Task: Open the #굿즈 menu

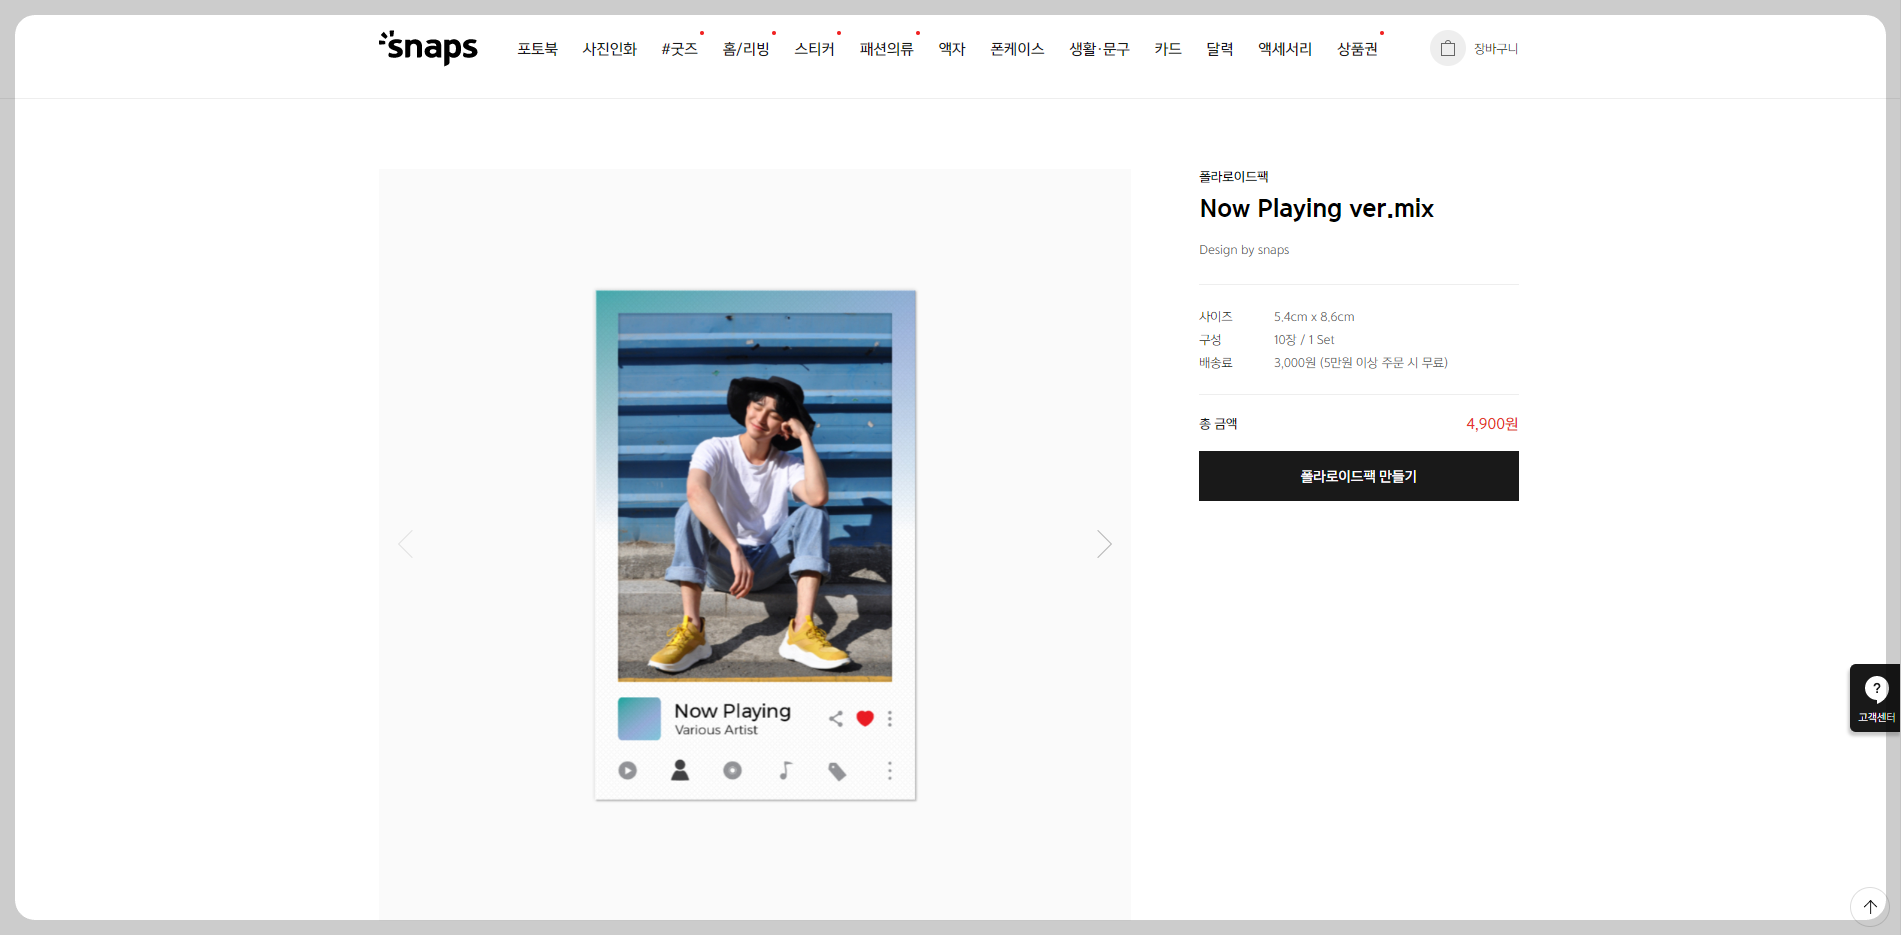Action: point(679,49)
